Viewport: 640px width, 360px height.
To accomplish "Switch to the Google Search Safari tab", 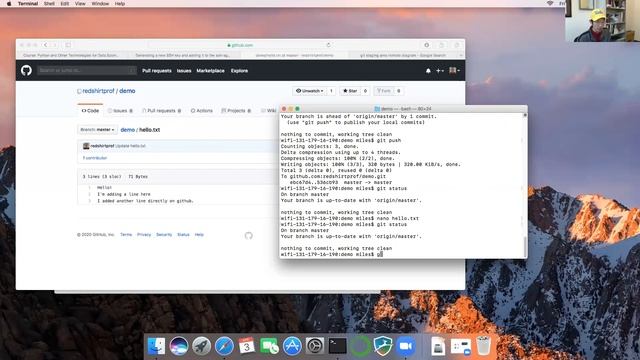I will click(x=402, y=55).
